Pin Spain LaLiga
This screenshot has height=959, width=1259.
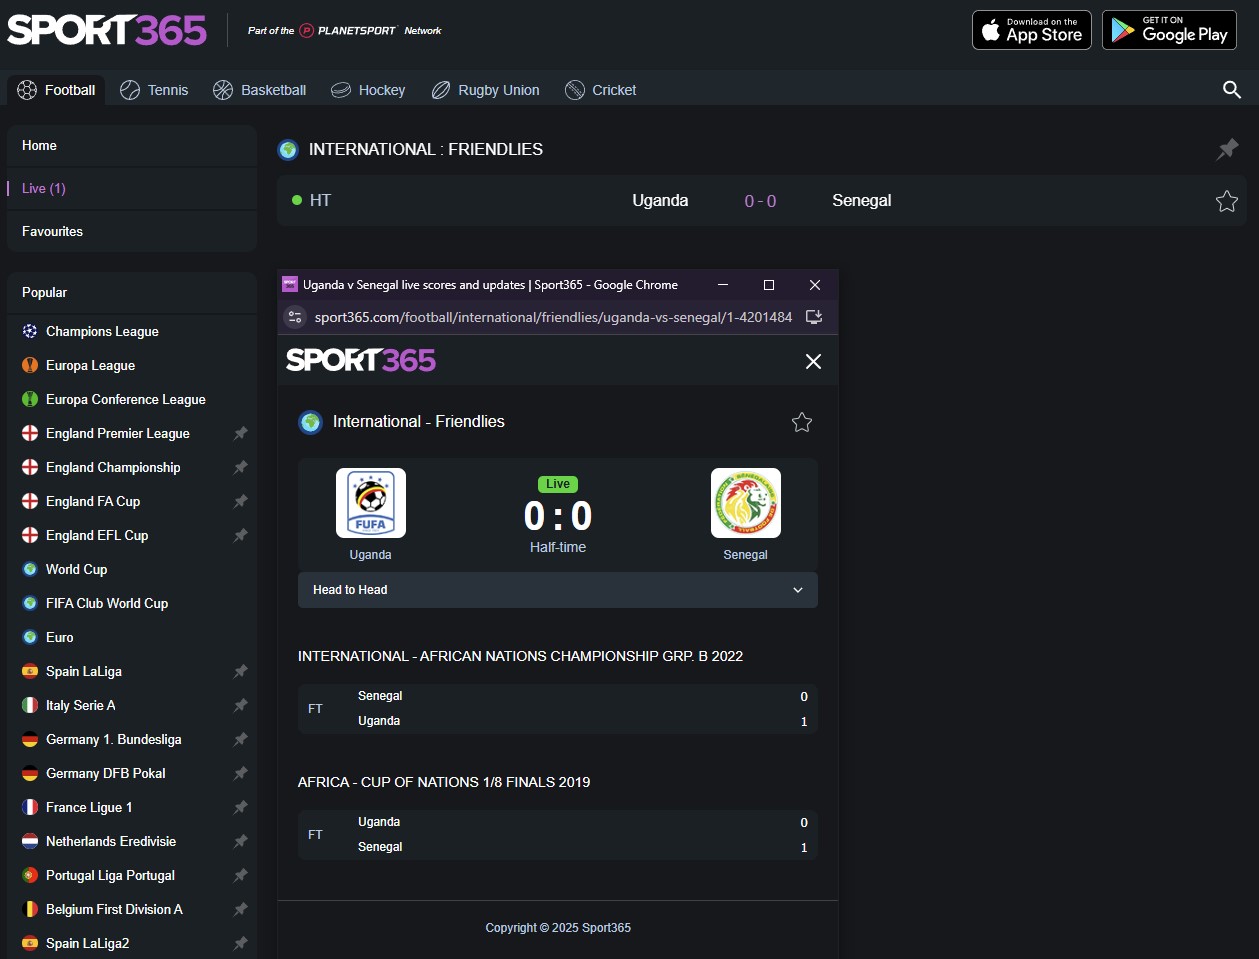click(240, 671)
